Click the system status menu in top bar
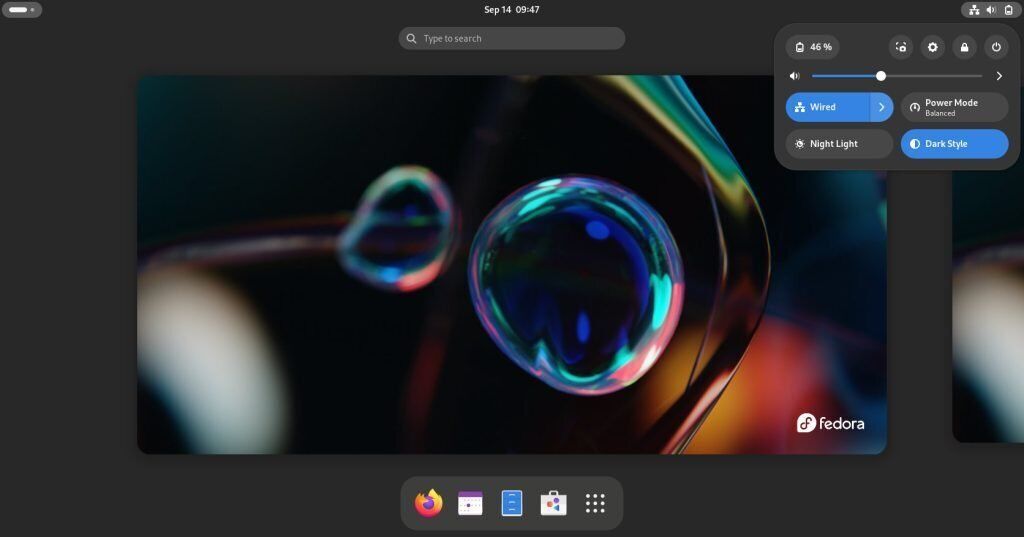1024x537 pixels. 989,10
